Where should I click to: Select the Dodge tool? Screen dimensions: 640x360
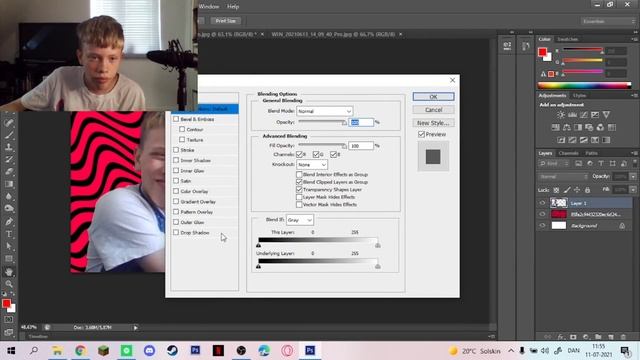click(9, 209)
